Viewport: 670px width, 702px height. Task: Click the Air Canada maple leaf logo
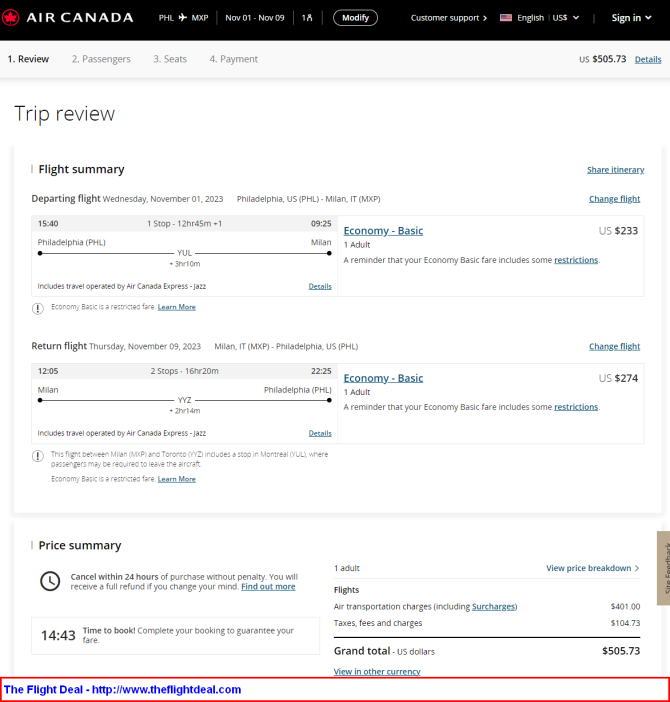pyautogui.click(x=10, y=18)
